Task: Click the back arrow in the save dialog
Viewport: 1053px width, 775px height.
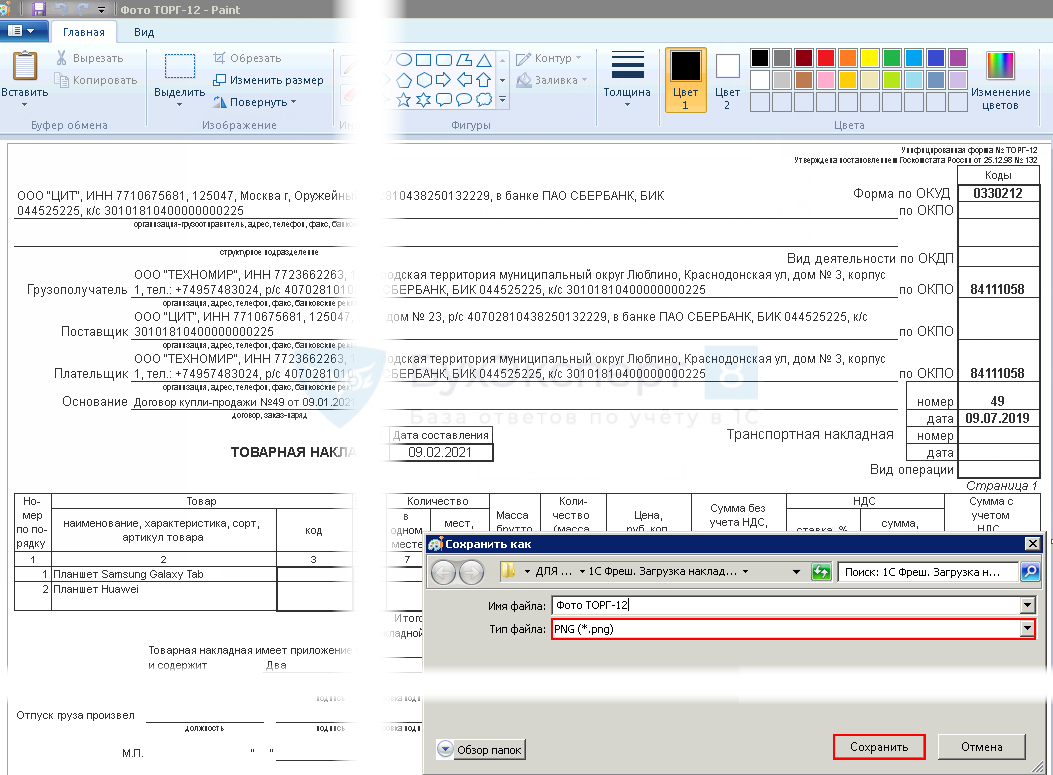Action: coord(443,572)
